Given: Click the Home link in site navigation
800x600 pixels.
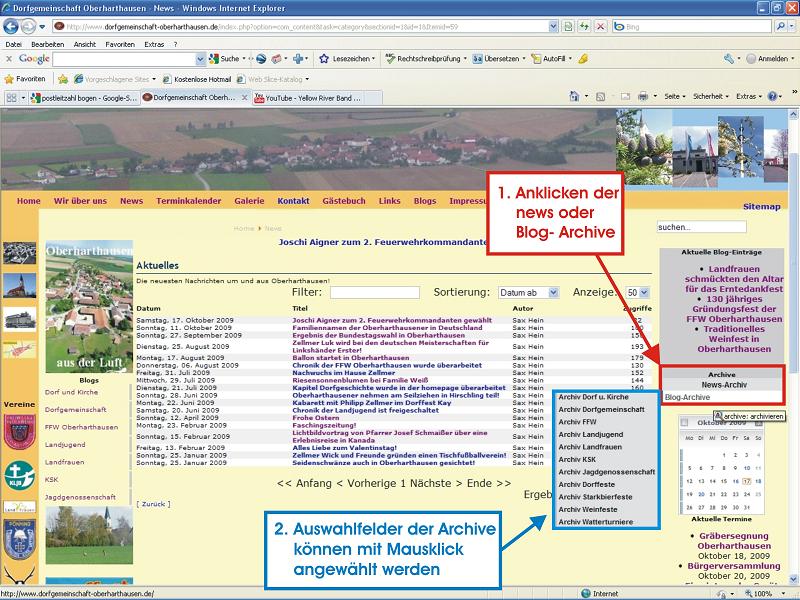Looking at the screenshot, I should tap(28, 201).
